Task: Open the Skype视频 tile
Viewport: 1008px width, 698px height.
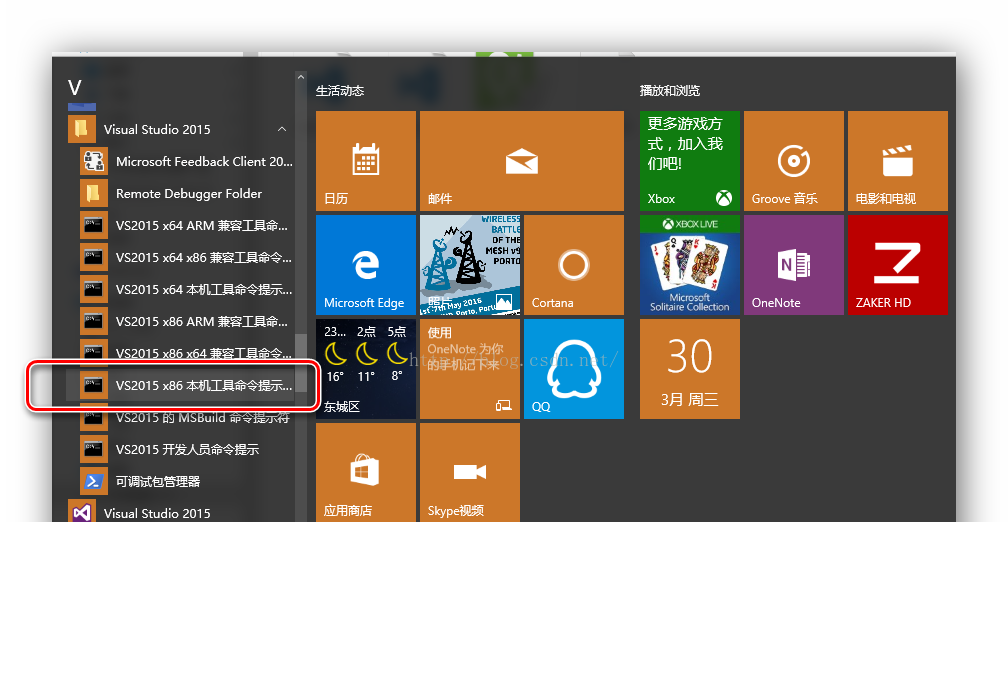Action: (470, 472)
